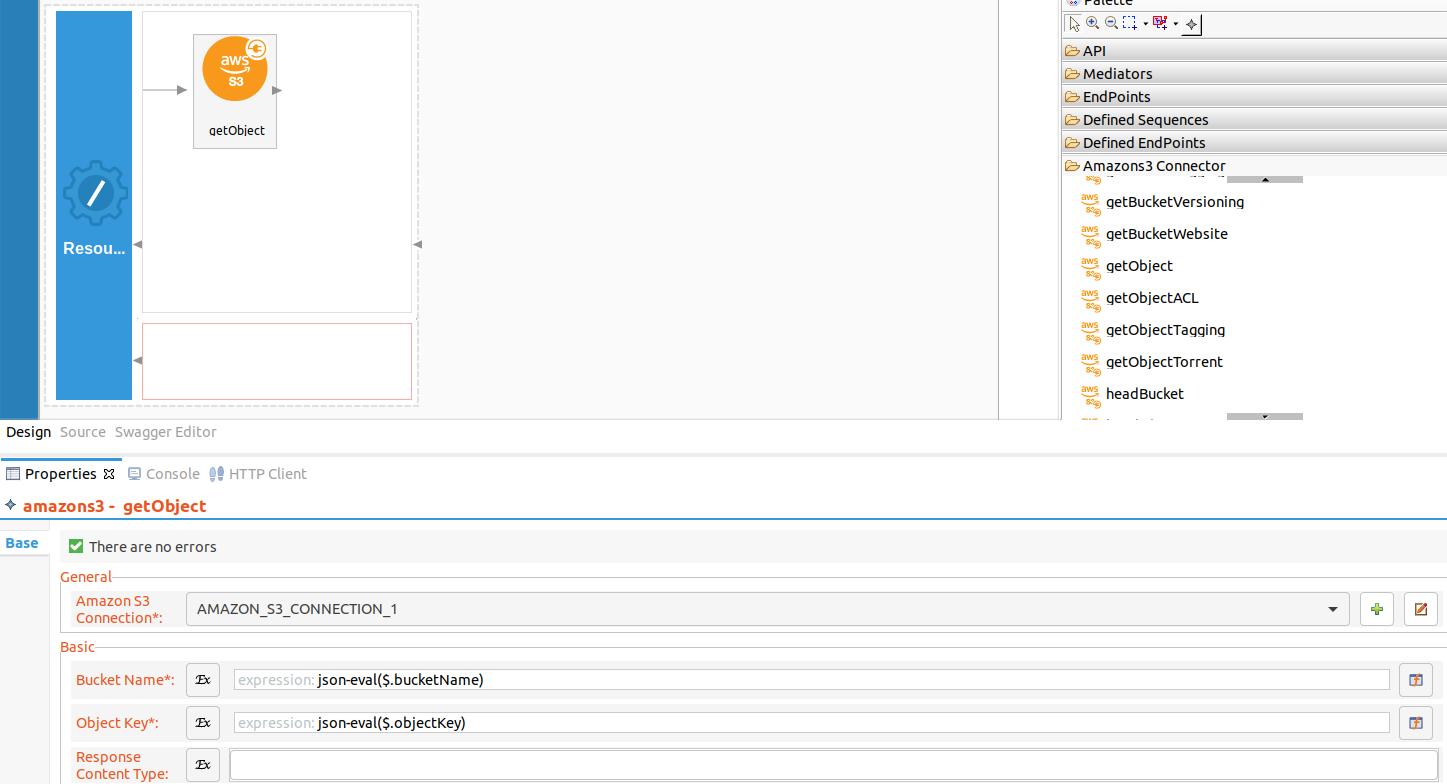Viewport: 1447px width, 784px height.
Task: Toggle expression mode for Bucket Name
Action: coord(203,680)
